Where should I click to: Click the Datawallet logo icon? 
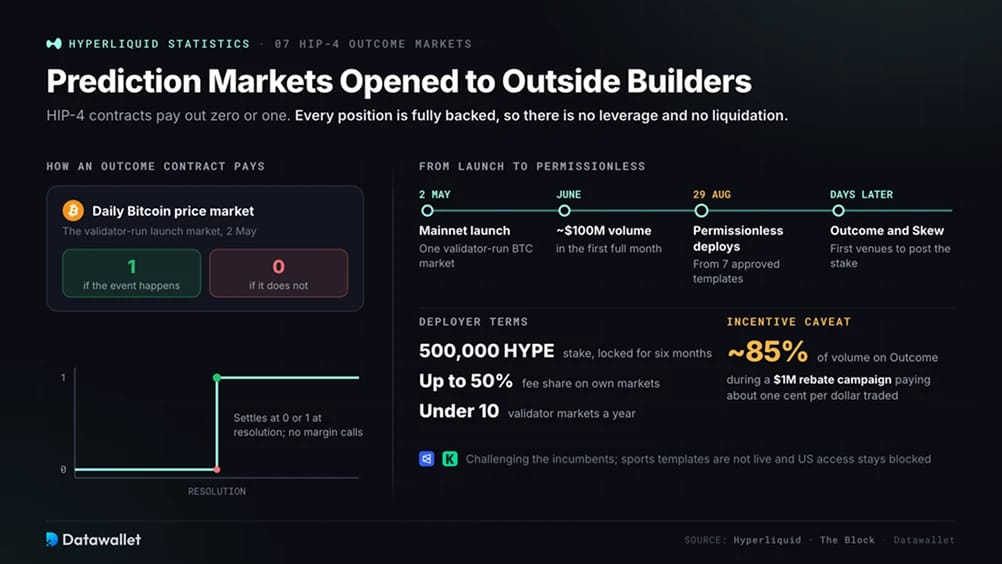52,540
